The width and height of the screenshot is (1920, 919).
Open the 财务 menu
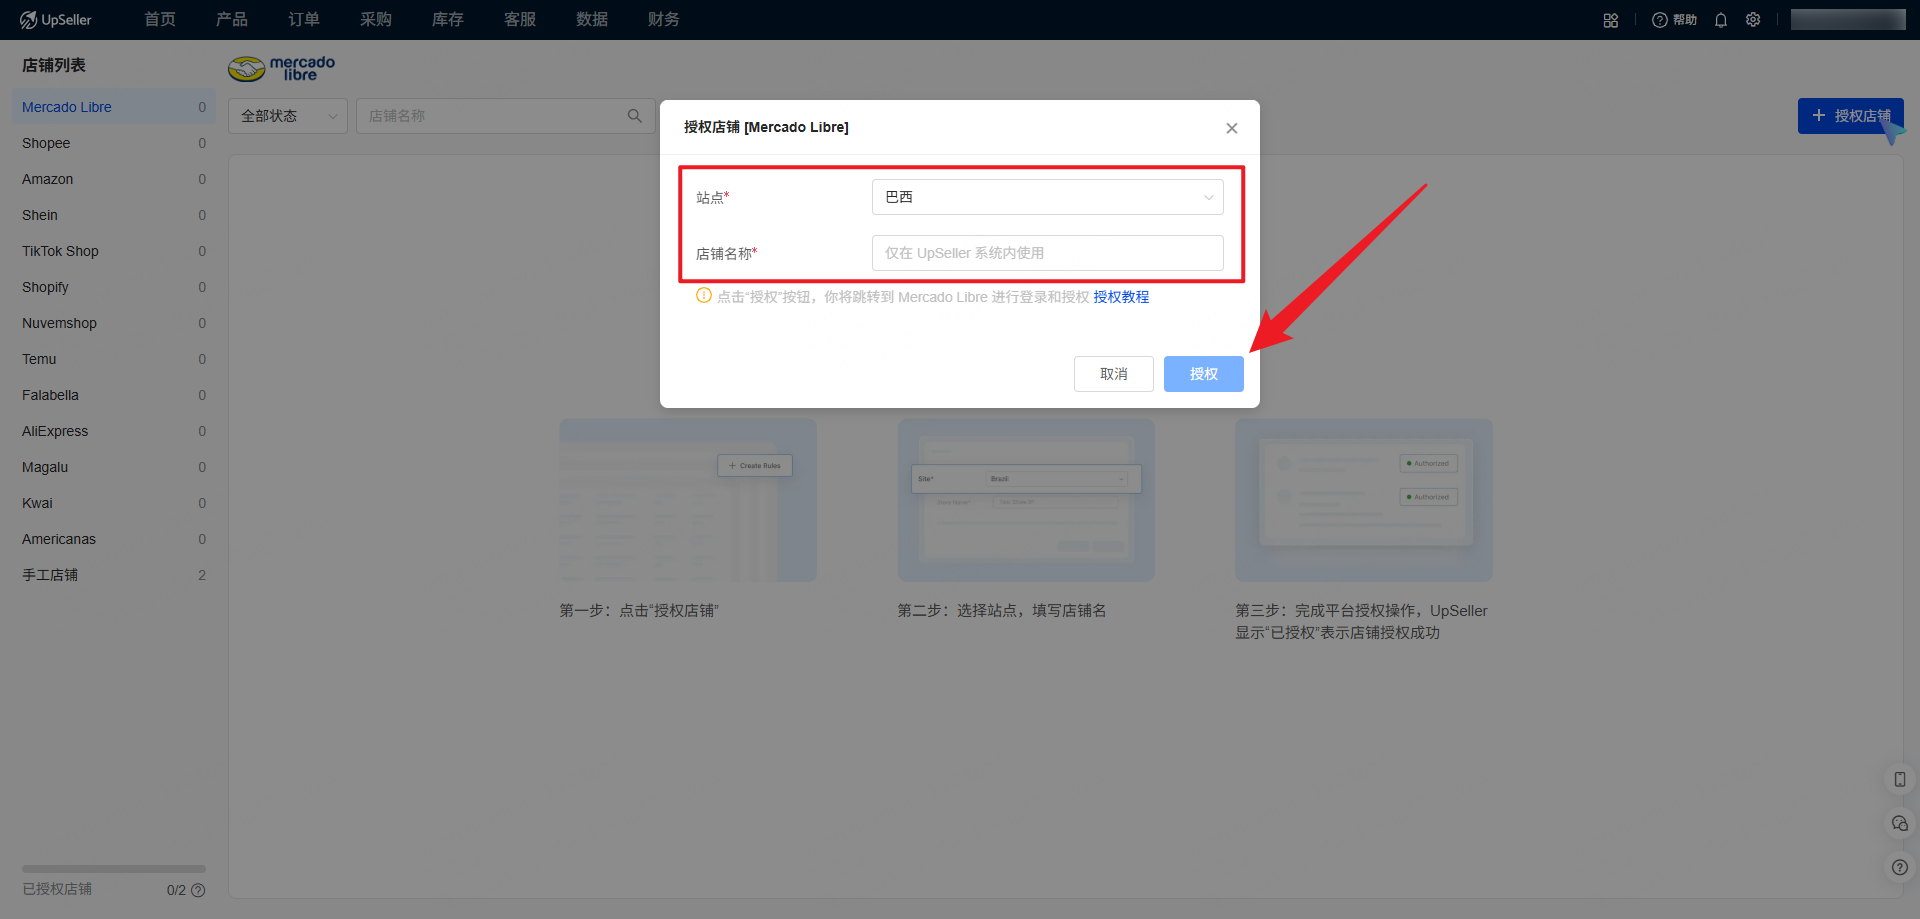point(664,20)
